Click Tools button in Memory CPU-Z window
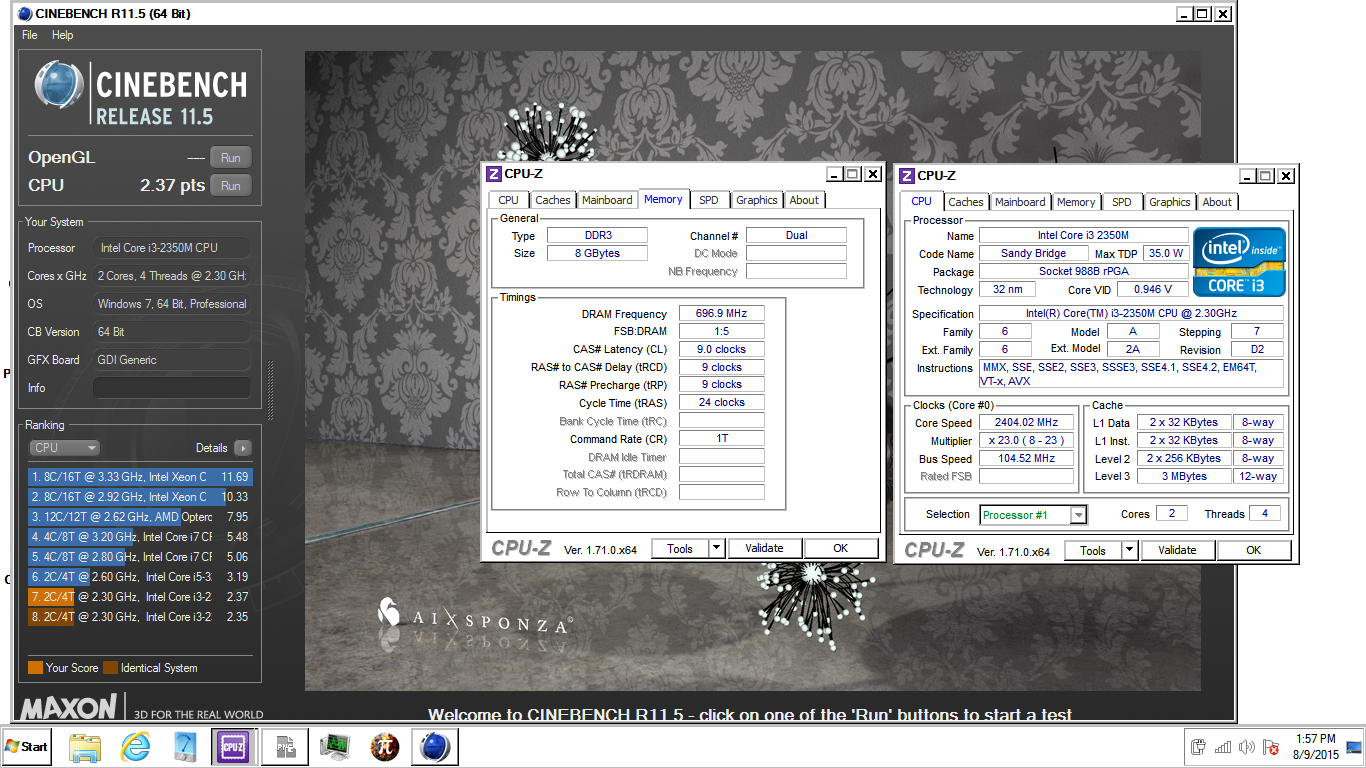Screen dimensions: 1366x768 point(680,548)
